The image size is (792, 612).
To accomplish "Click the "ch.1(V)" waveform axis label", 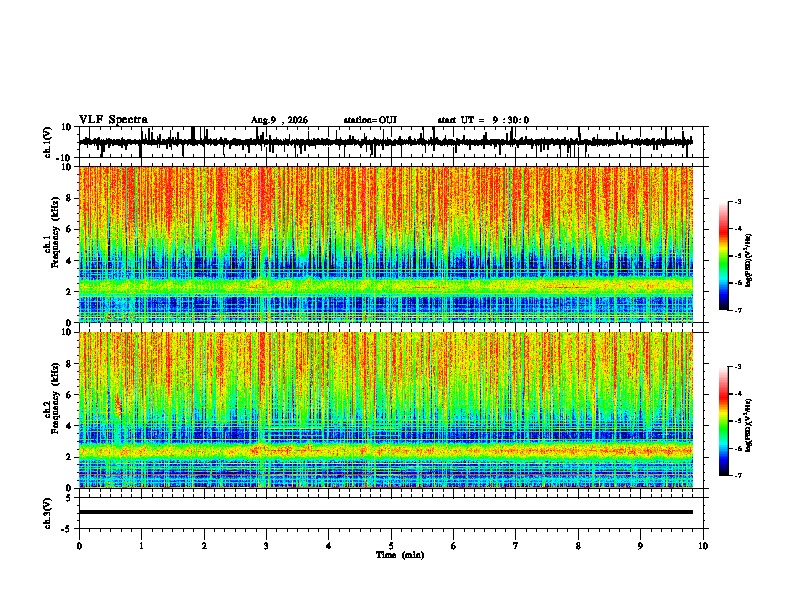I will pos(48,142).
